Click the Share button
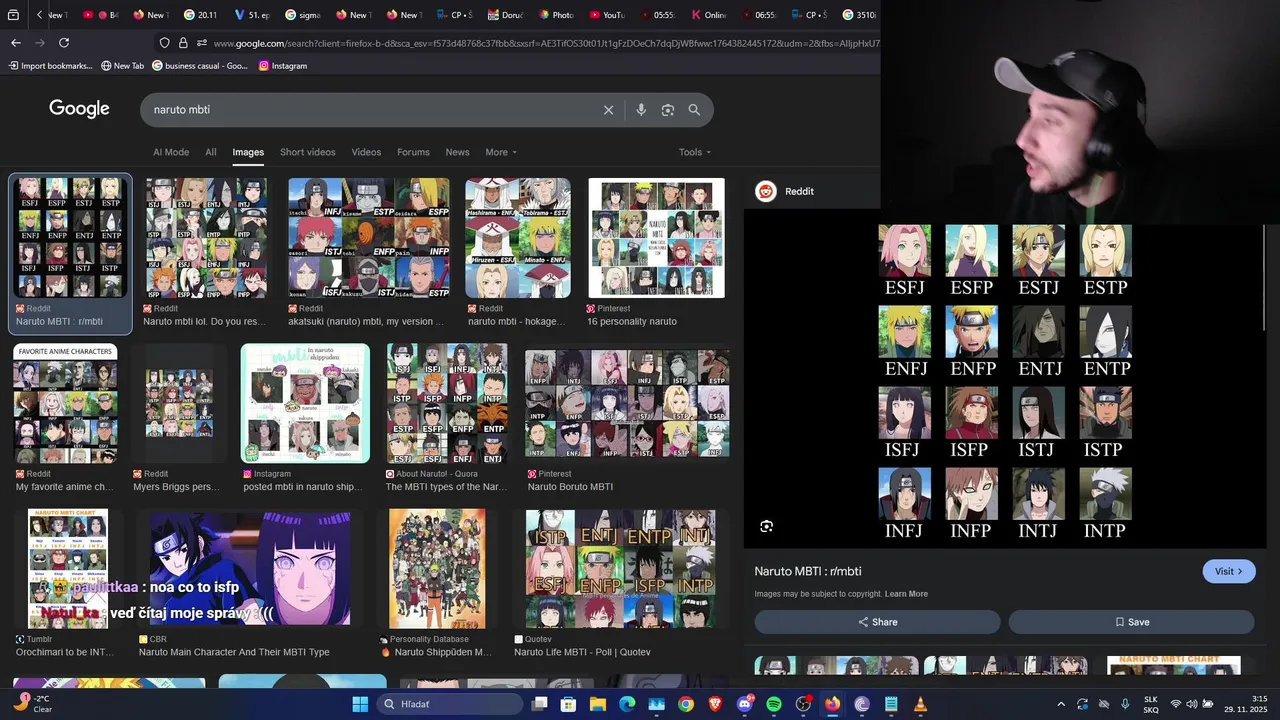This screenshot has height=720, width=1280. pos(877,622)
